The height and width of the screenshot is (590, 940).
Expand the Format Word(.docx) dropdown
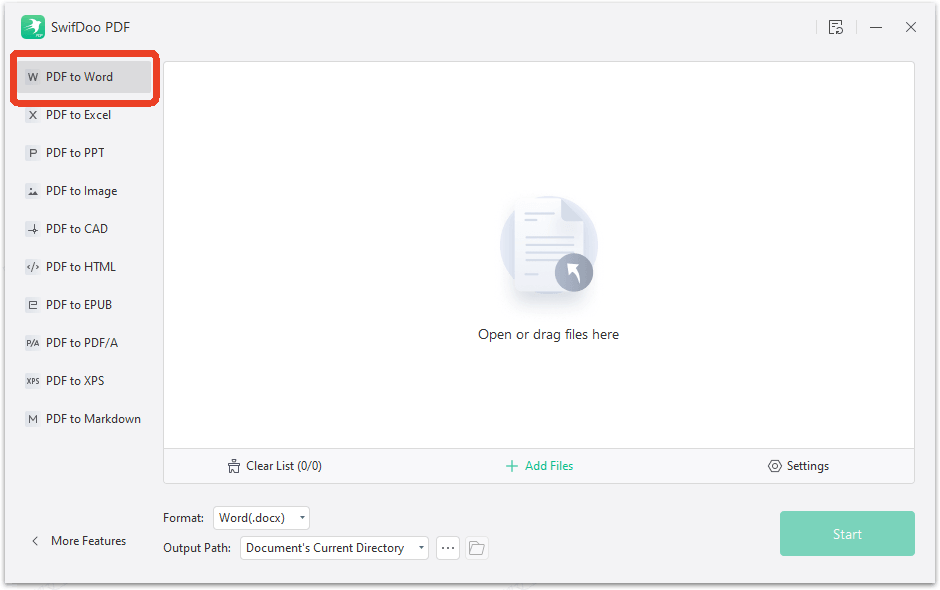click(x=261, y=518)
